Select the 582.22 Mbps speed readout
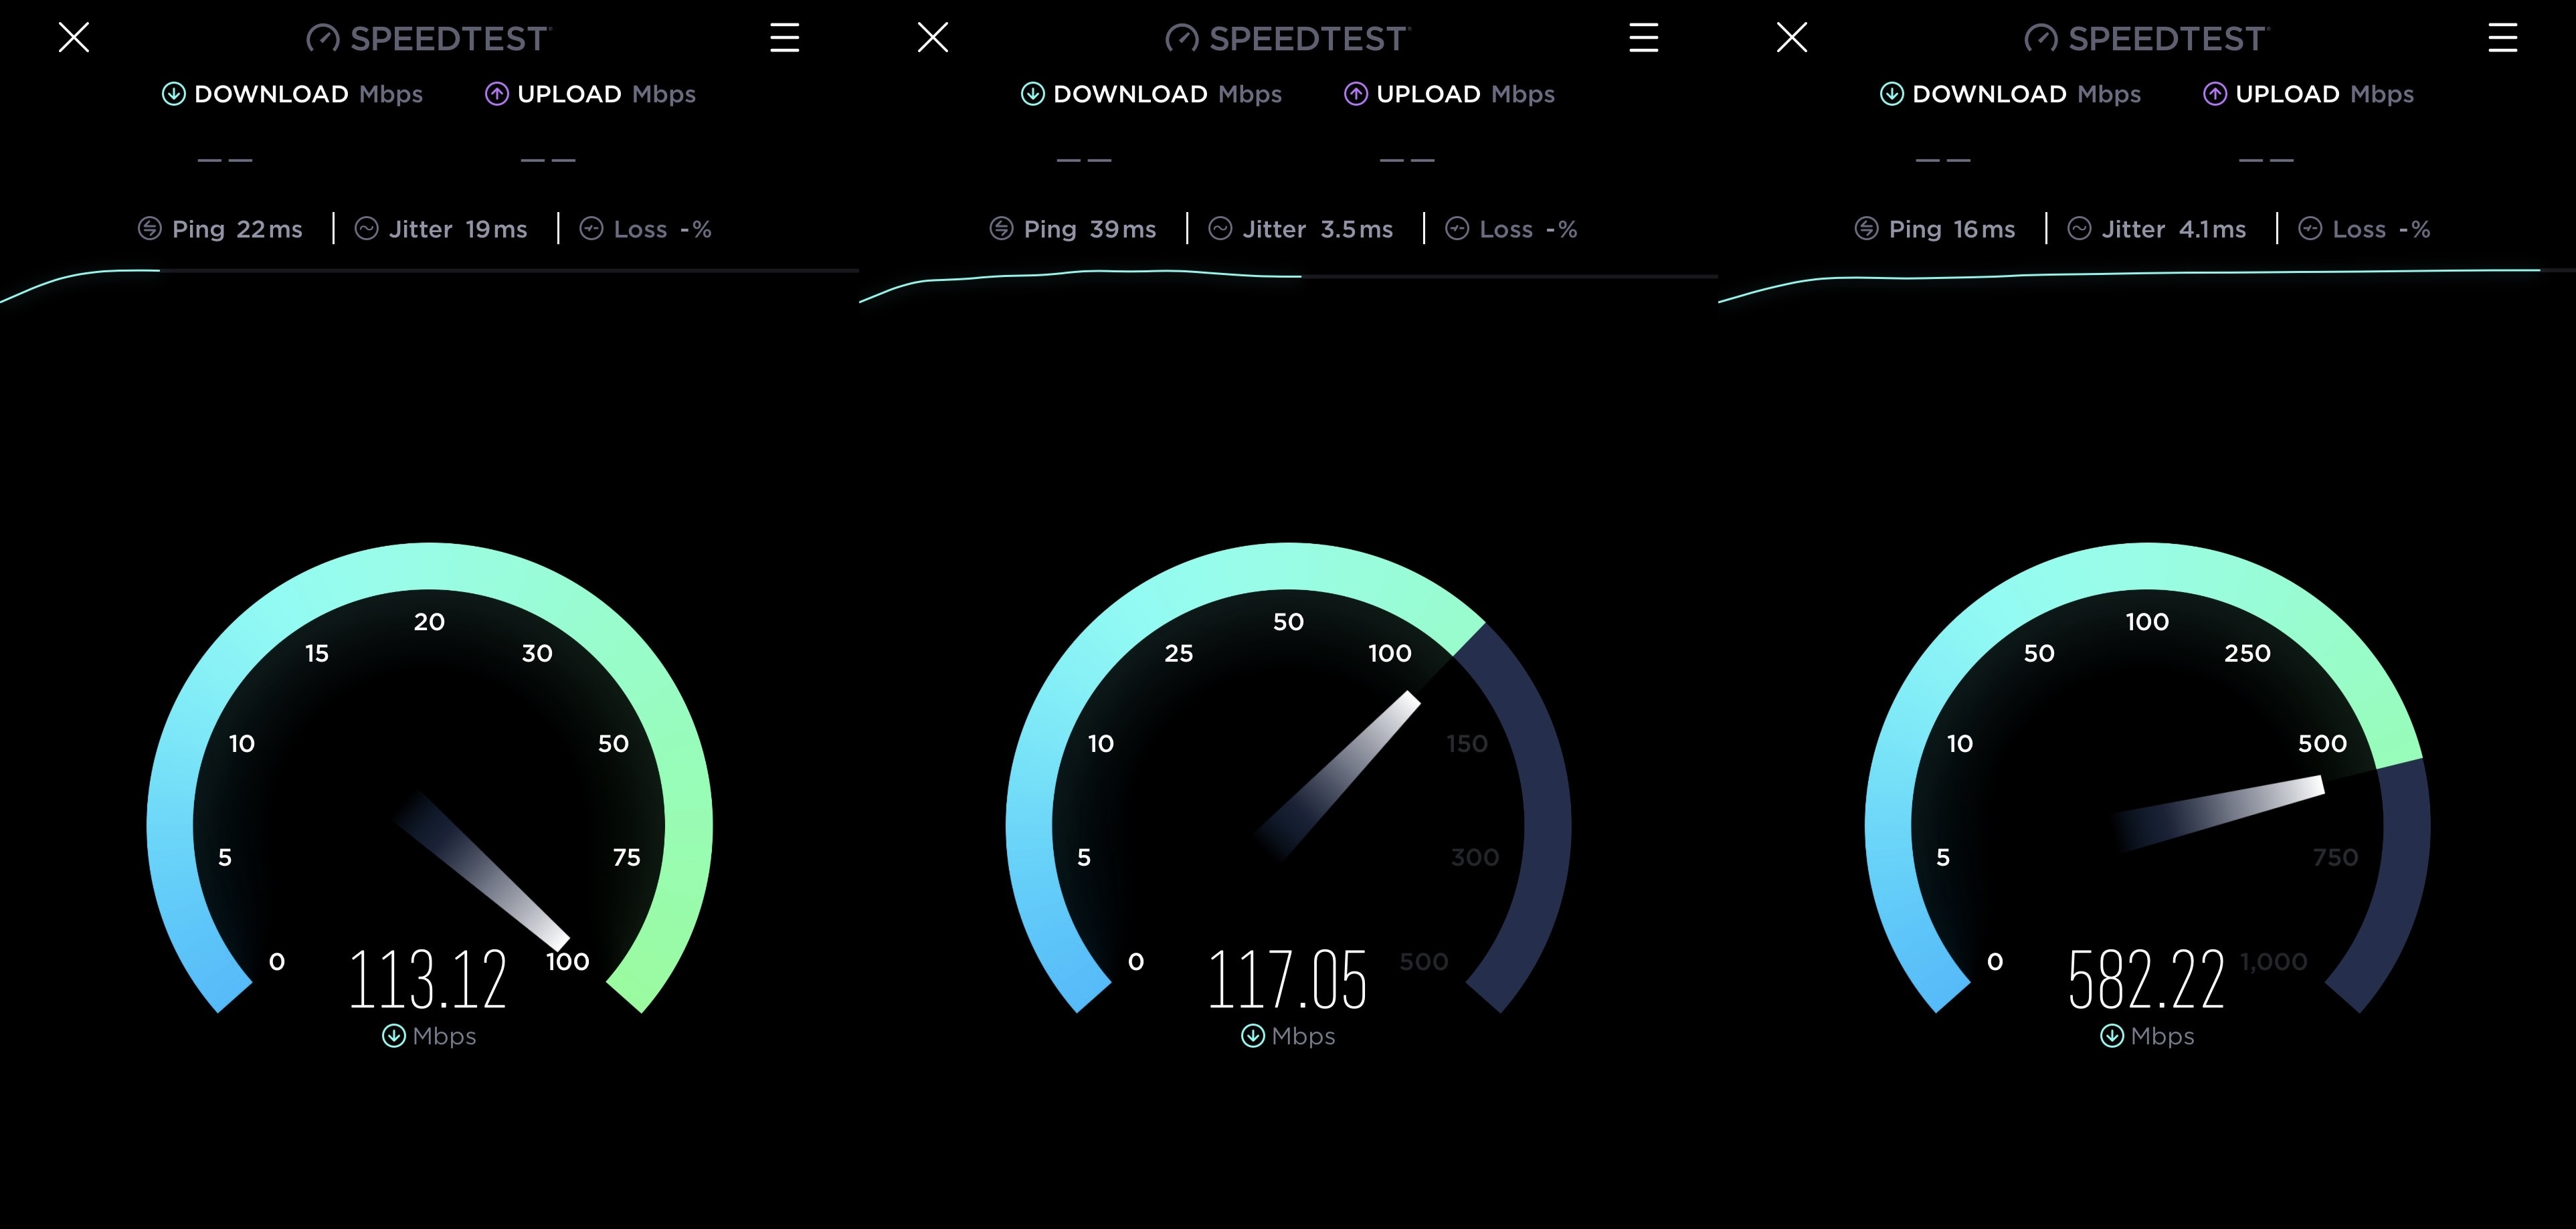 click(2146, 979)
